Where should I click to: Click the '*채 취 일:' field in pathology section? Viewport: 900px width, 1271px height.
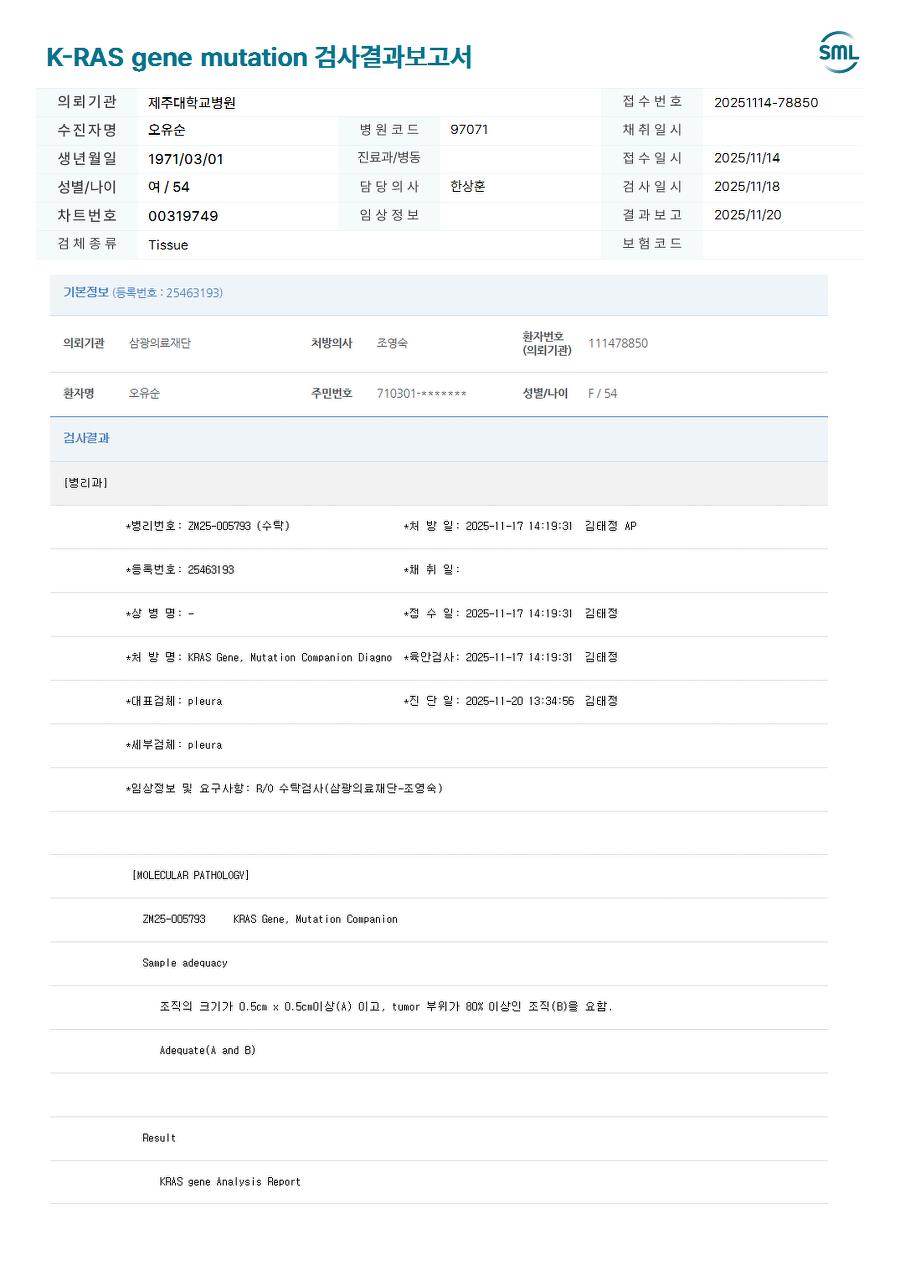432,570
